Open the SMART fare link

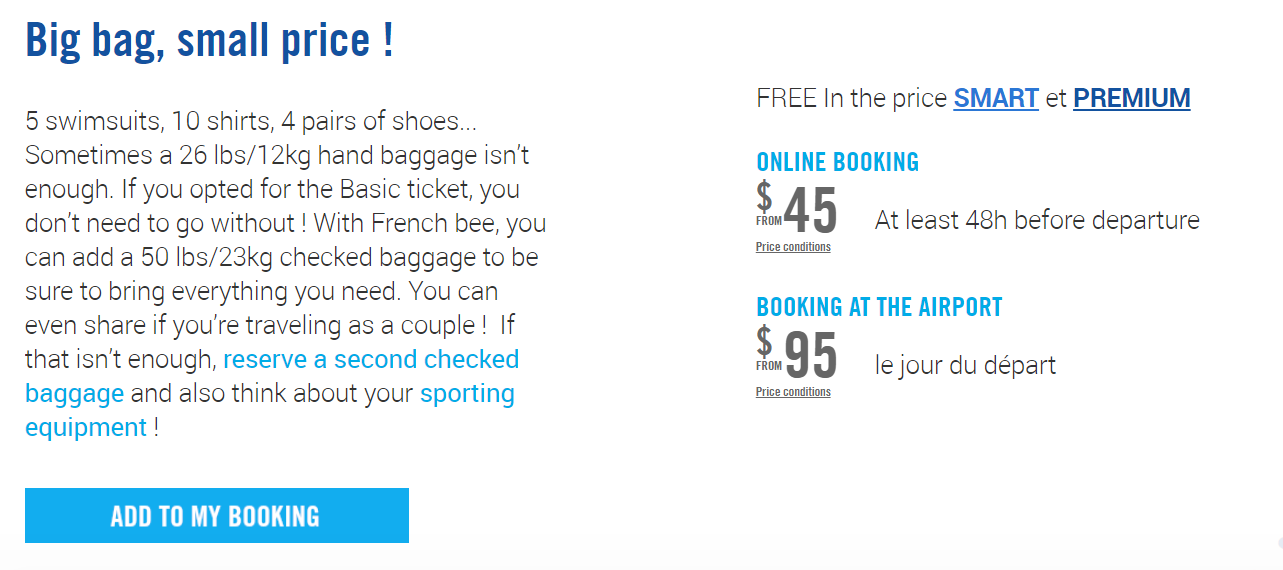996,98
